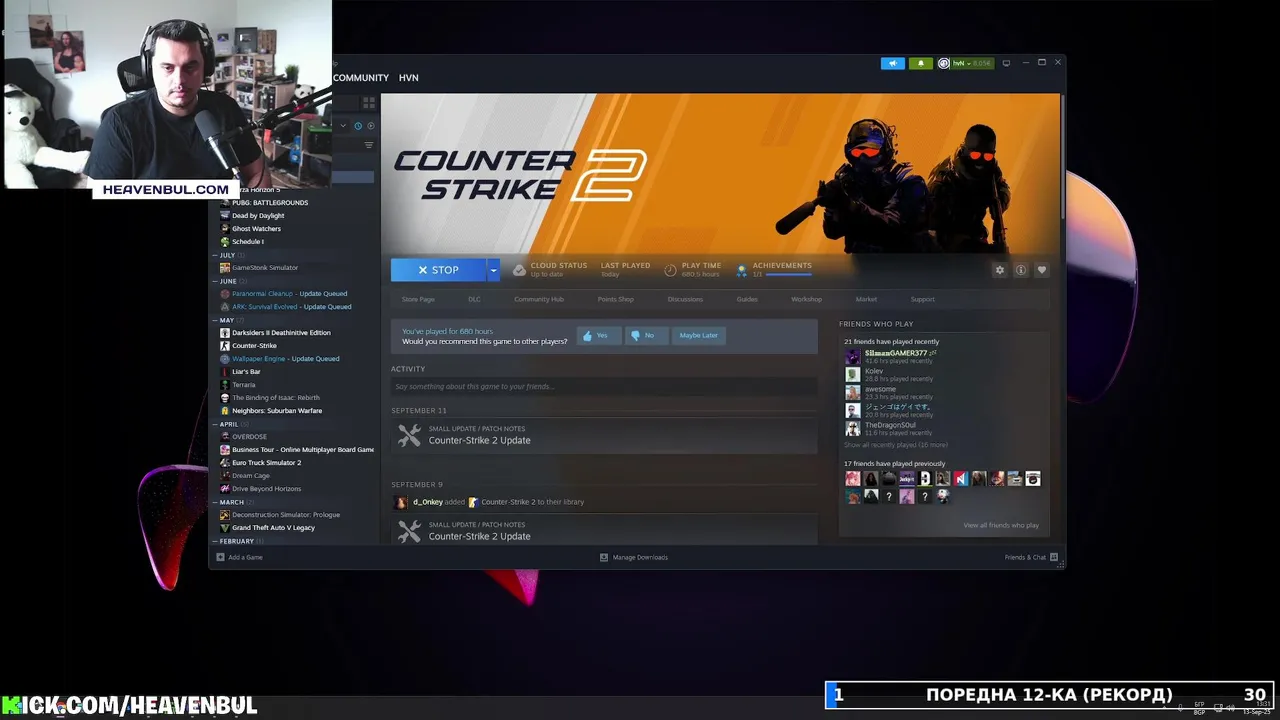The image size is (1280, 720).
Task: Open friend Kolev's profile avatar
Action: pyautogui.click(x=852, y=375)
